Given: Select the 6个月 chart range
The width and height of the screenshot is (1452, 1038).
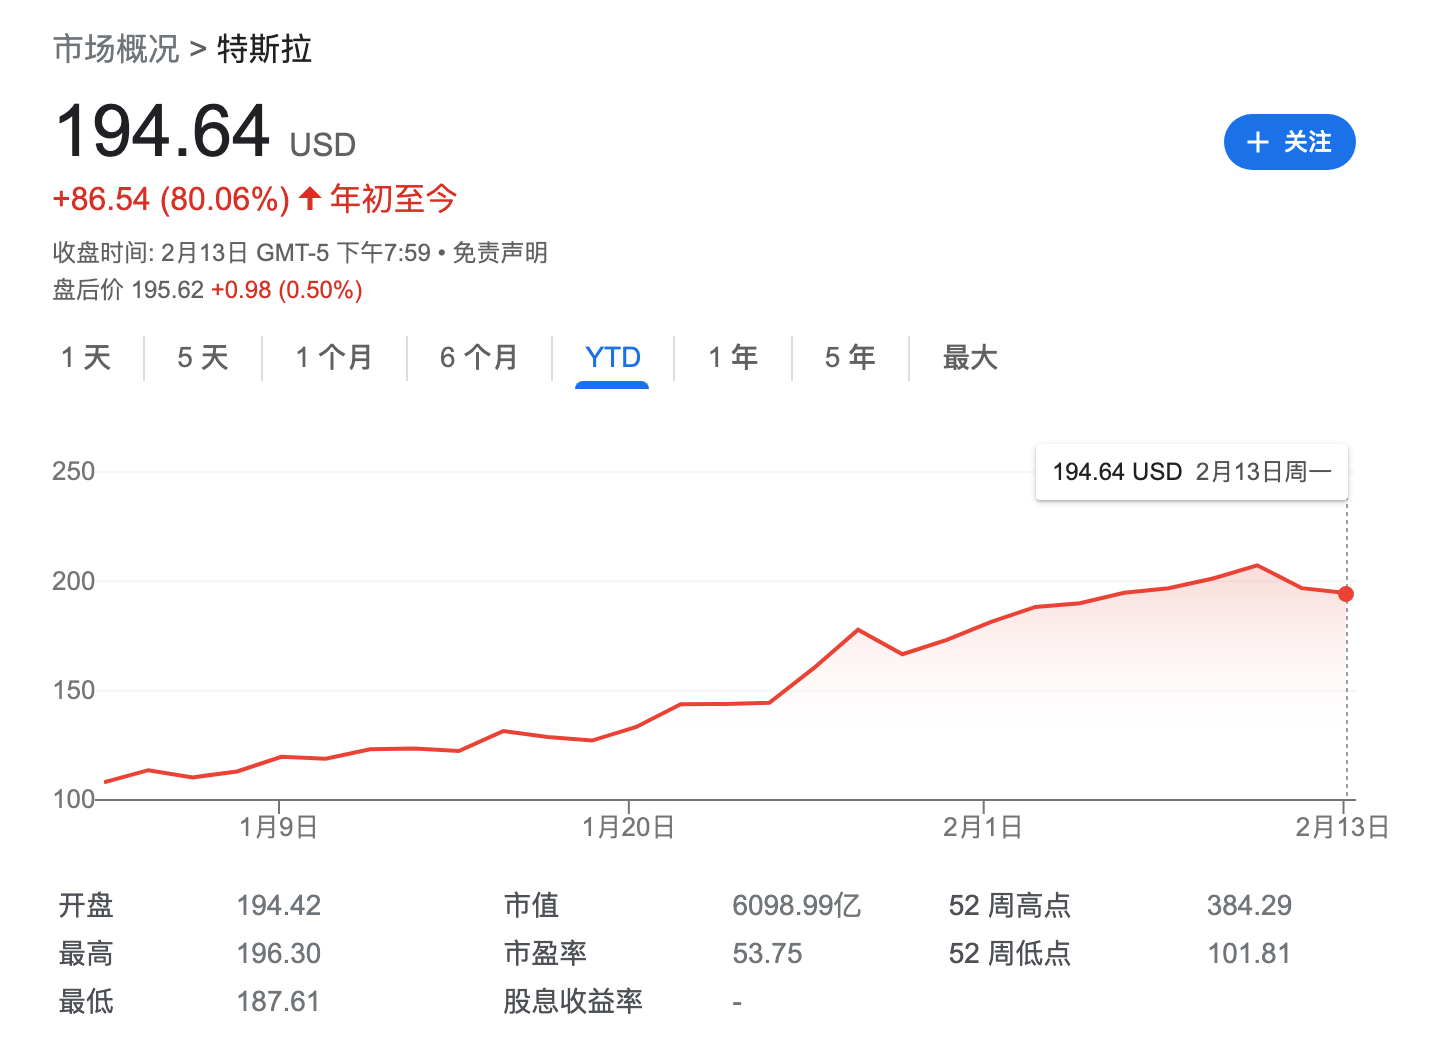Looking at the screenshot, I should pos(479,357).
